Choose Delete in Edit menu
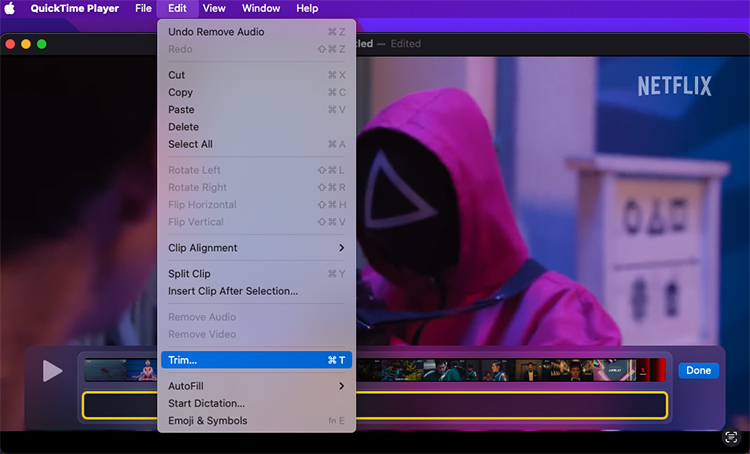 256,126
